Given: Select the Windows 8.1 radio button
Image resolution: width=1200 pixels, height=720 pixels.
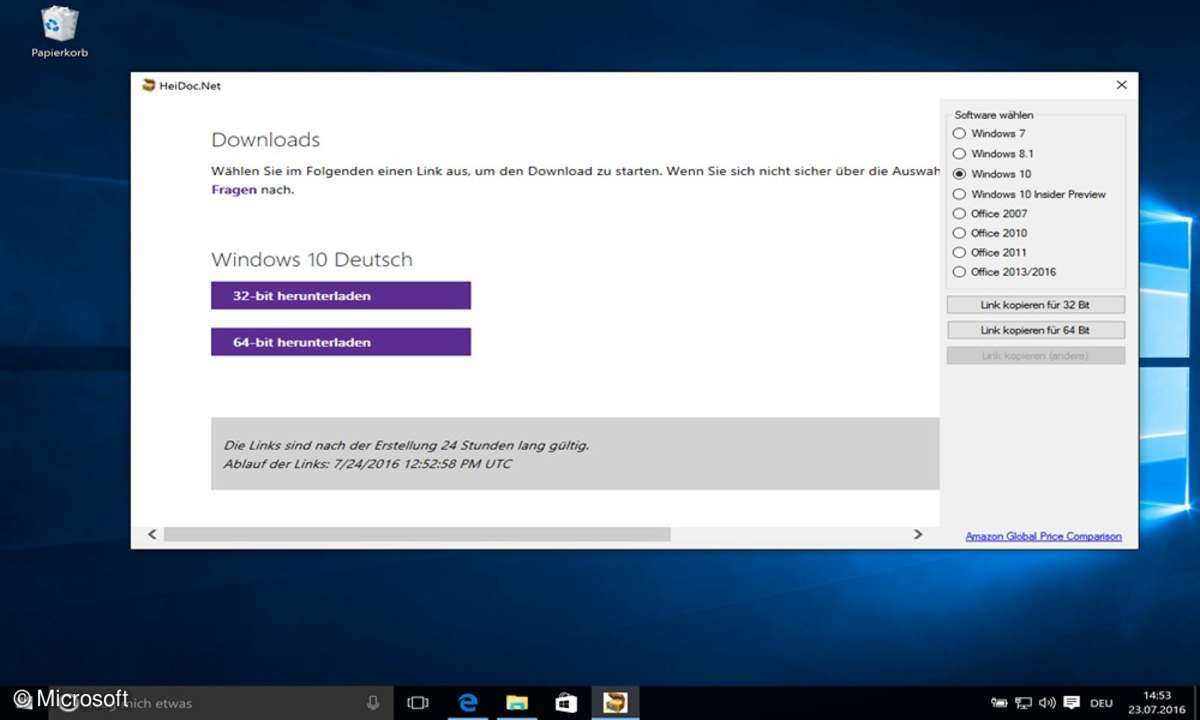Looking at the screenshot, I should click(x=960, y=154).
